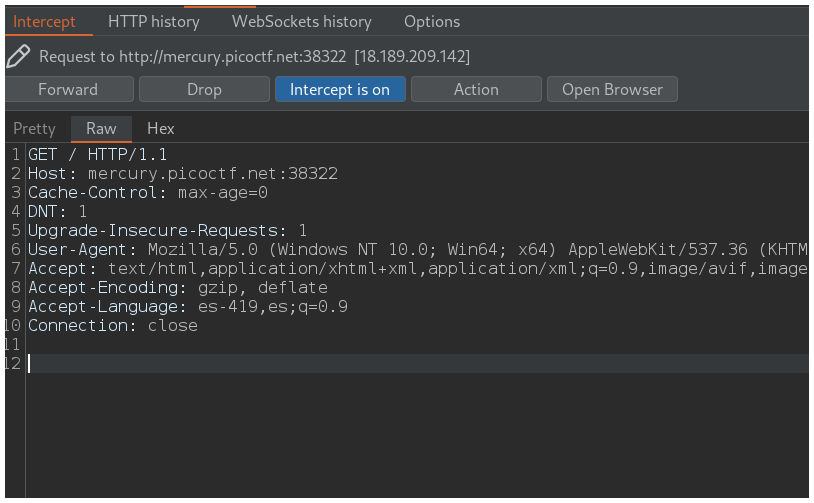This screenshot has width=814, height=503.
Task: Click the Cache-Control header line
Action: coord(148,192)
